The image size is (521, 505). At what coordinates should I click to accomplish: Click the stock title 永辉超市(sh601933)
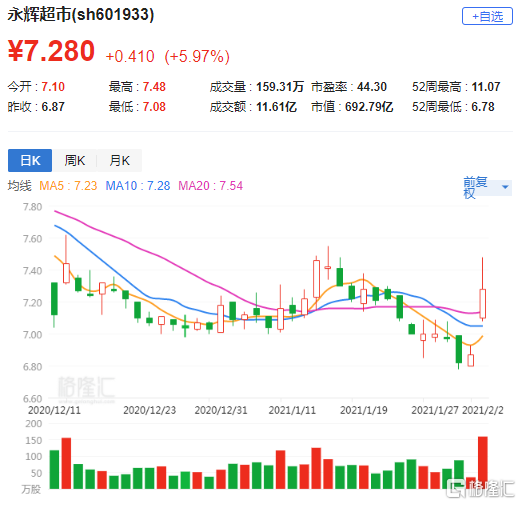pyautogui.click(x=81, y=14)
